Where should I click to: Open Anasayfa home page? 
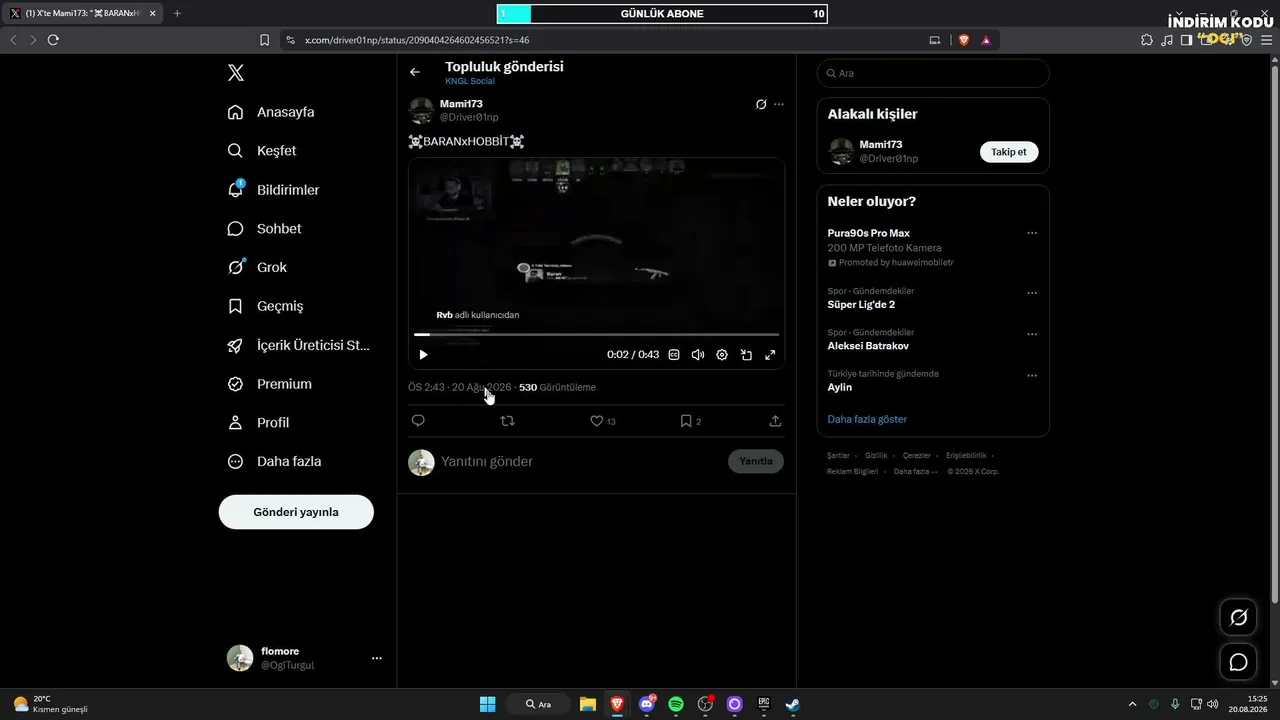[x=271, y=112]
